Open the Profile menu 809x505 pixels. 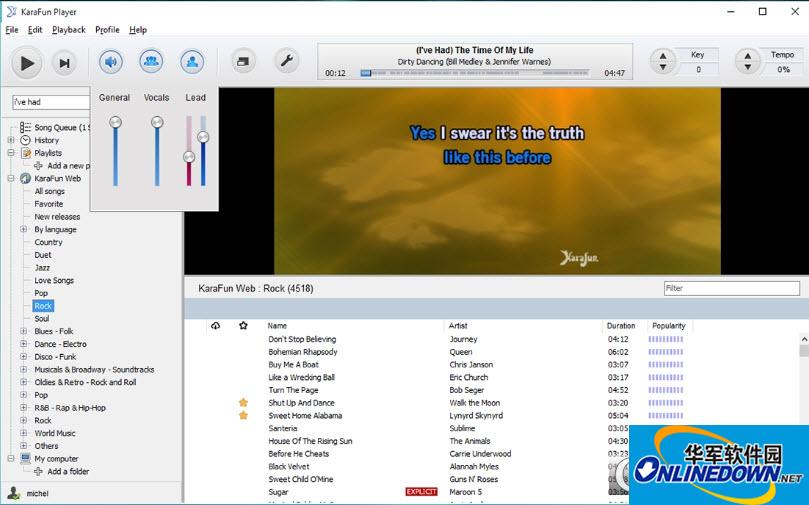pos(107,30)
